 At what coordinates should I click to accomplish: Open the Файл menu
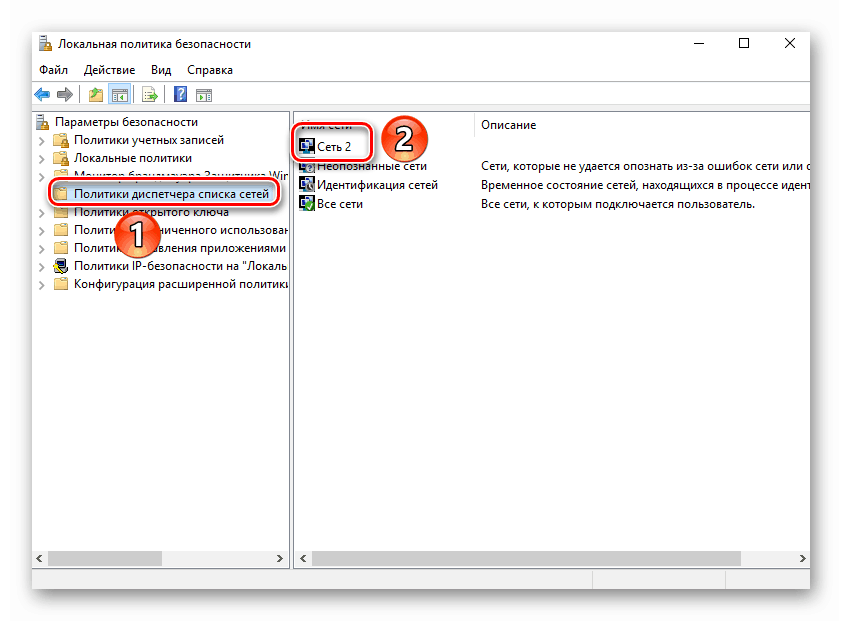(x=53, y=70)
